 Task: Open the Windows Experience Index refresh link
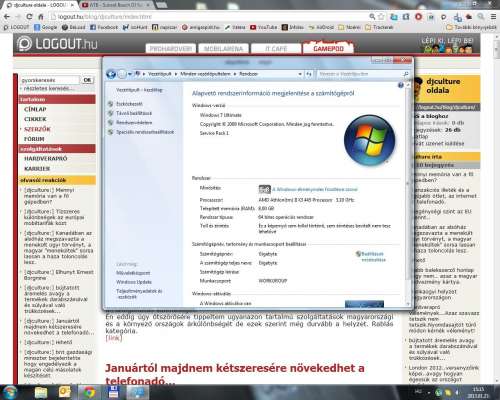pos(315,189)
